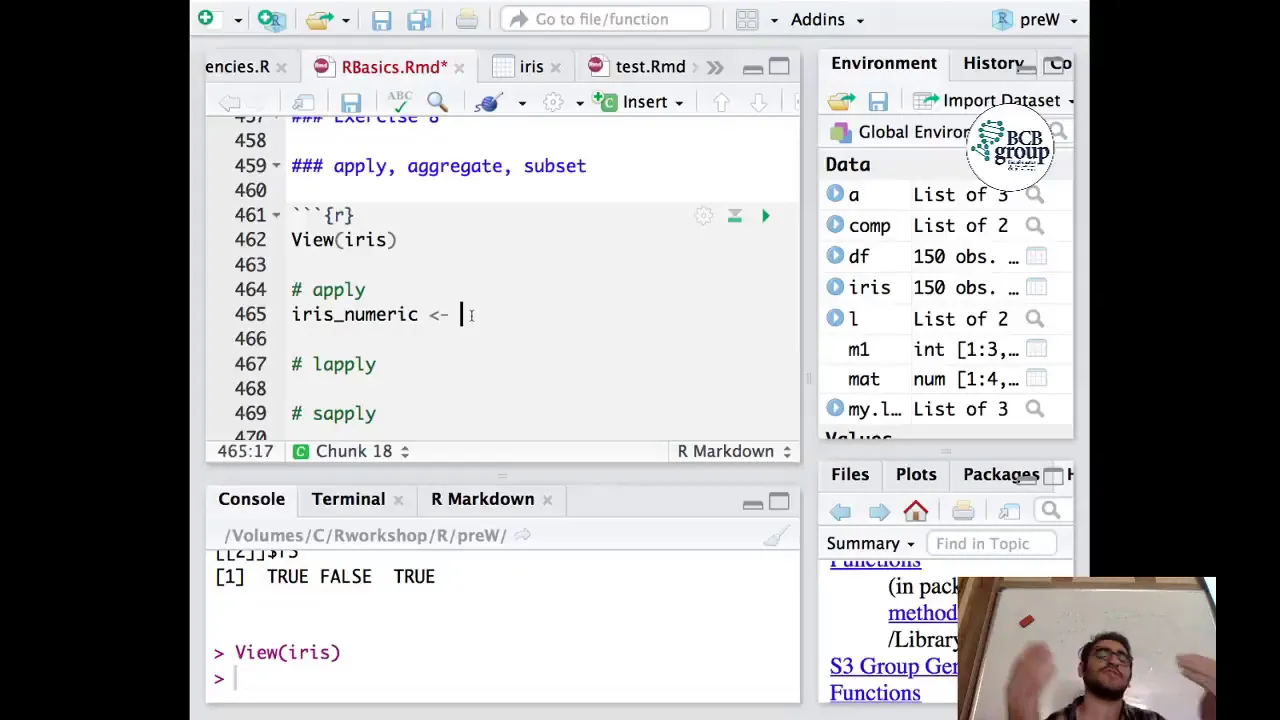Viewport: 1280px width, 720px height.
Task: Switch to the iris data tab
Action: [x=531, y=67]
